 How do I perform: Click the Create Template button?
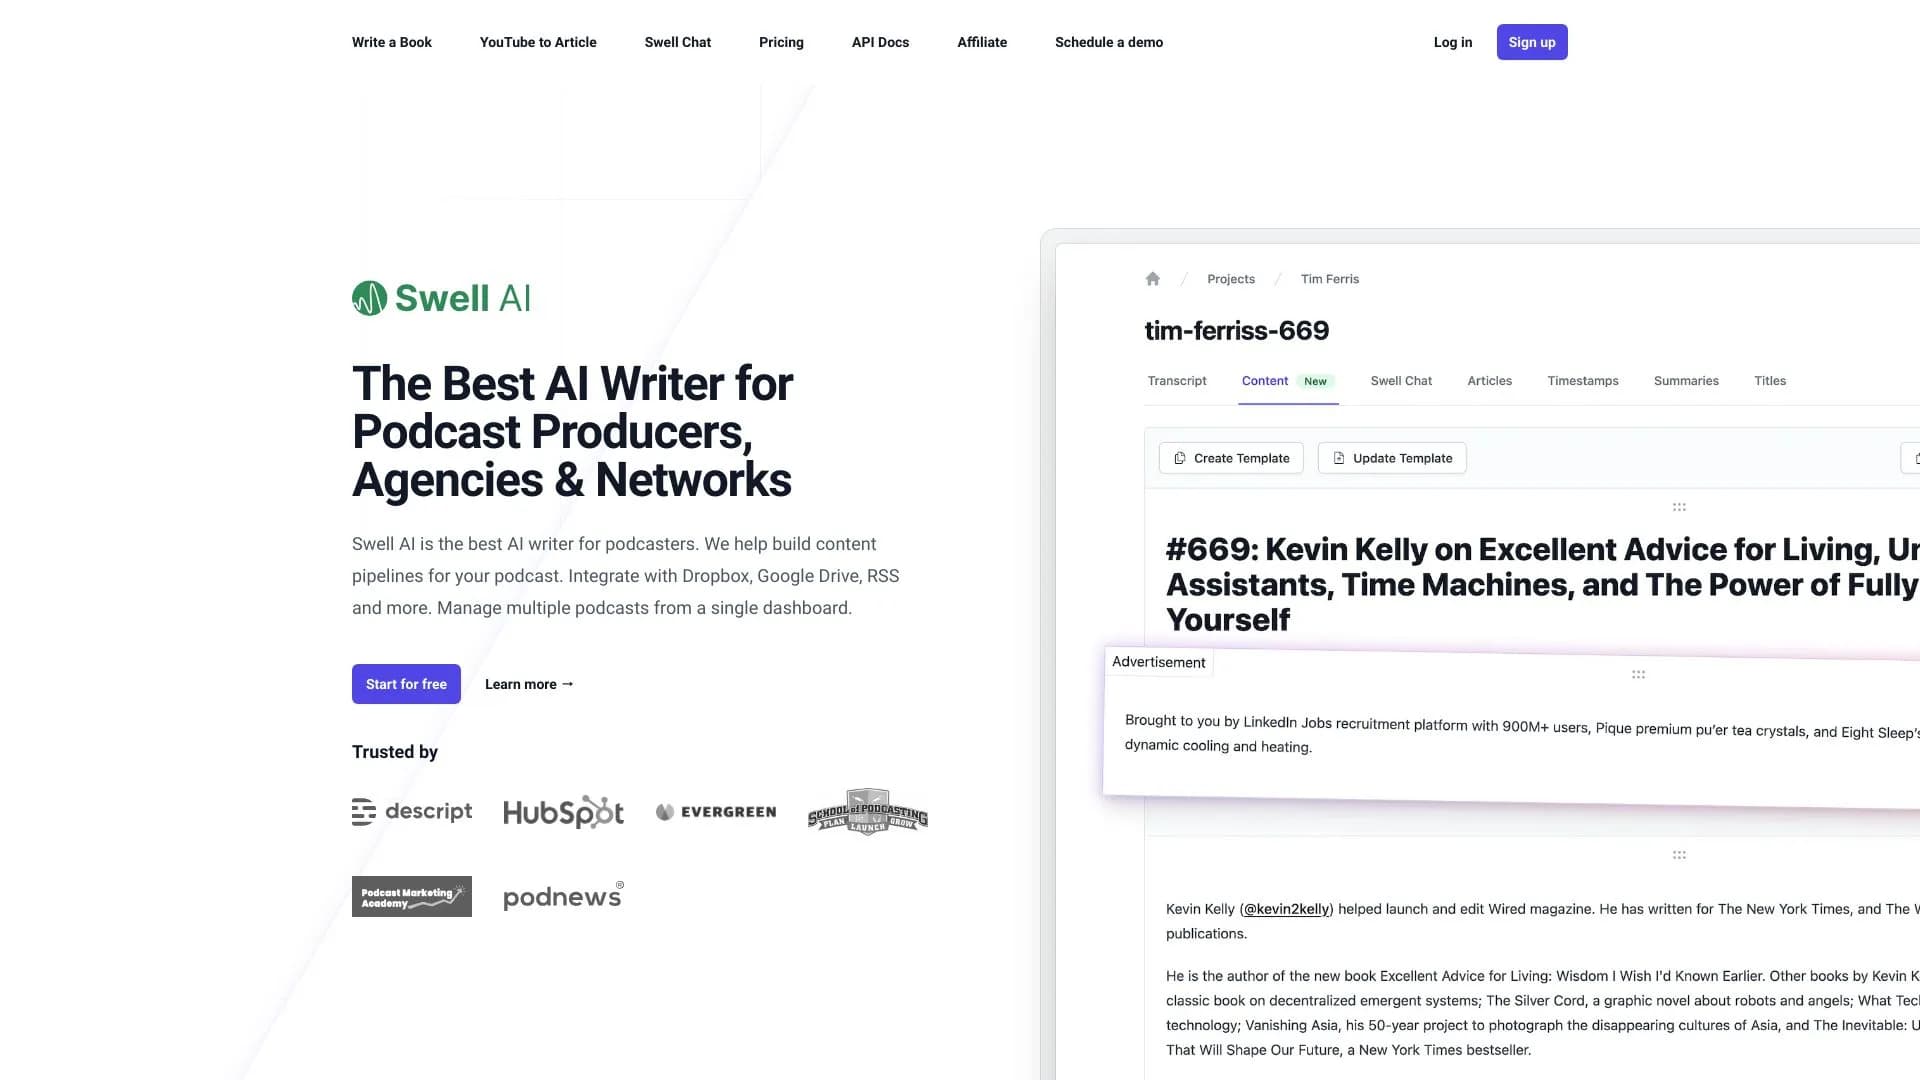pyautogui.click(x=1231, y=458)
